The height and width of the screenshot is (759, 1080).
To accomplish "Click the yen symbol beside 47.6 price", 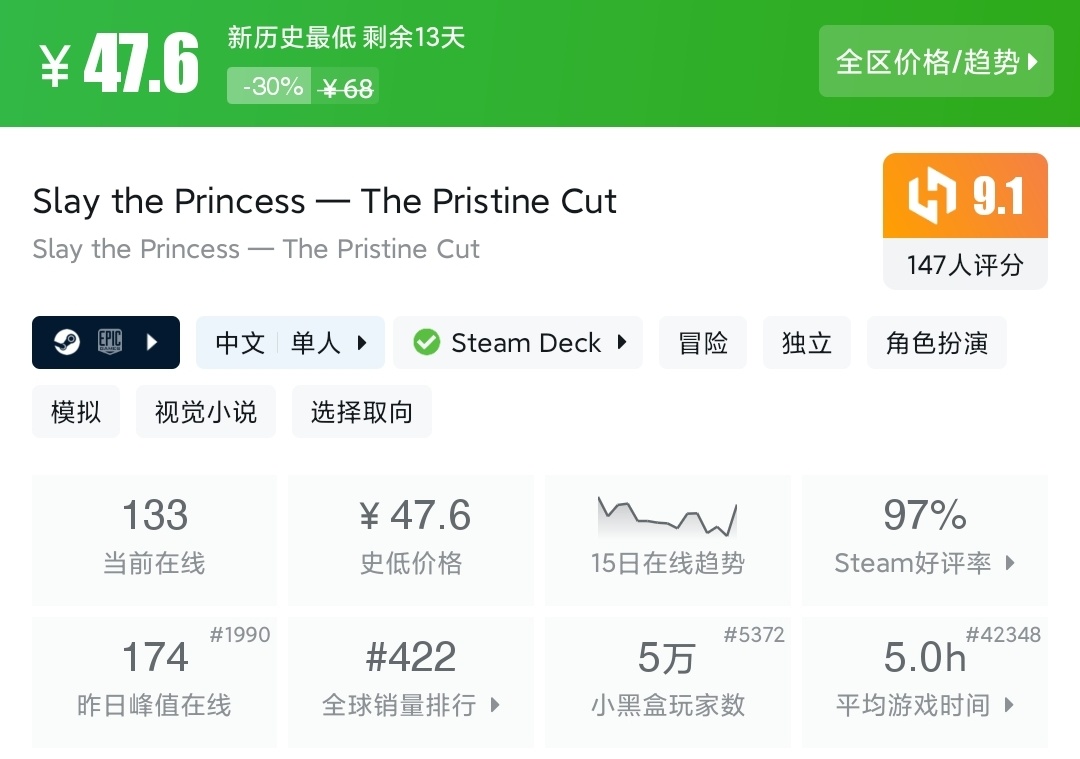I will (x=56, y=66).
